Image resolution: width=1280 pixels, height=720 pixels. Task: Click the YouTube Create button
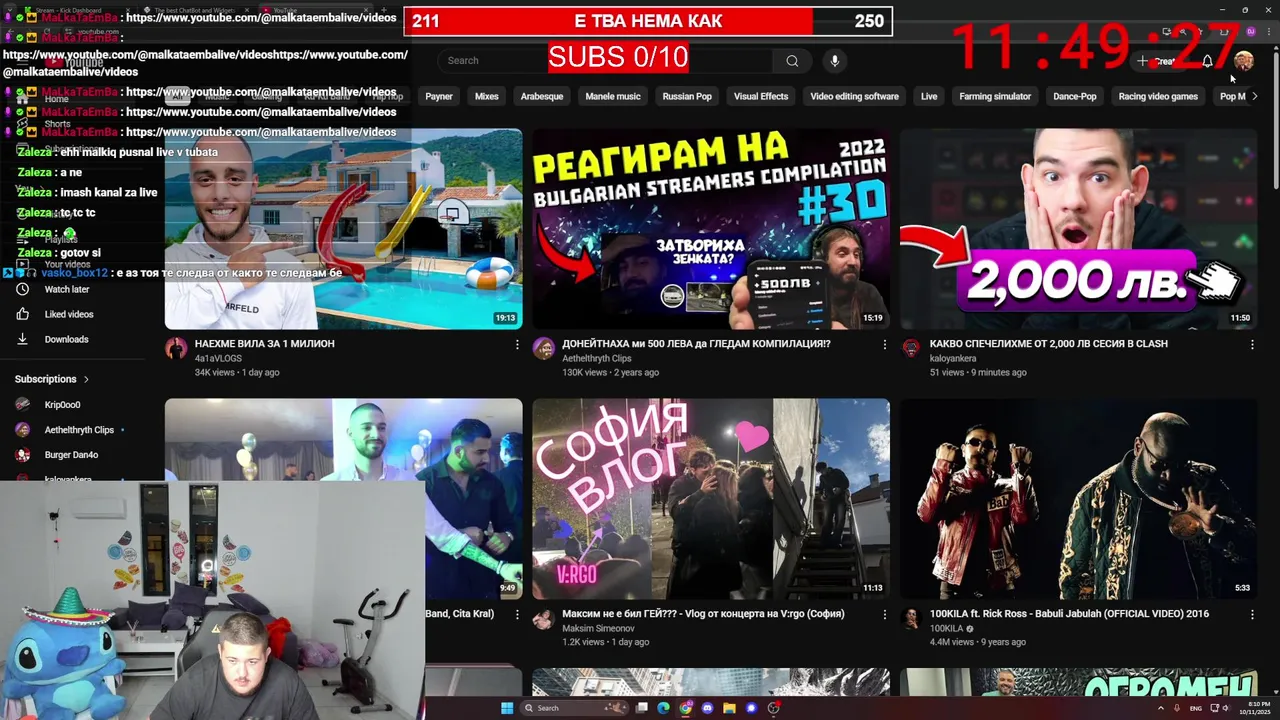(1159, 61)
